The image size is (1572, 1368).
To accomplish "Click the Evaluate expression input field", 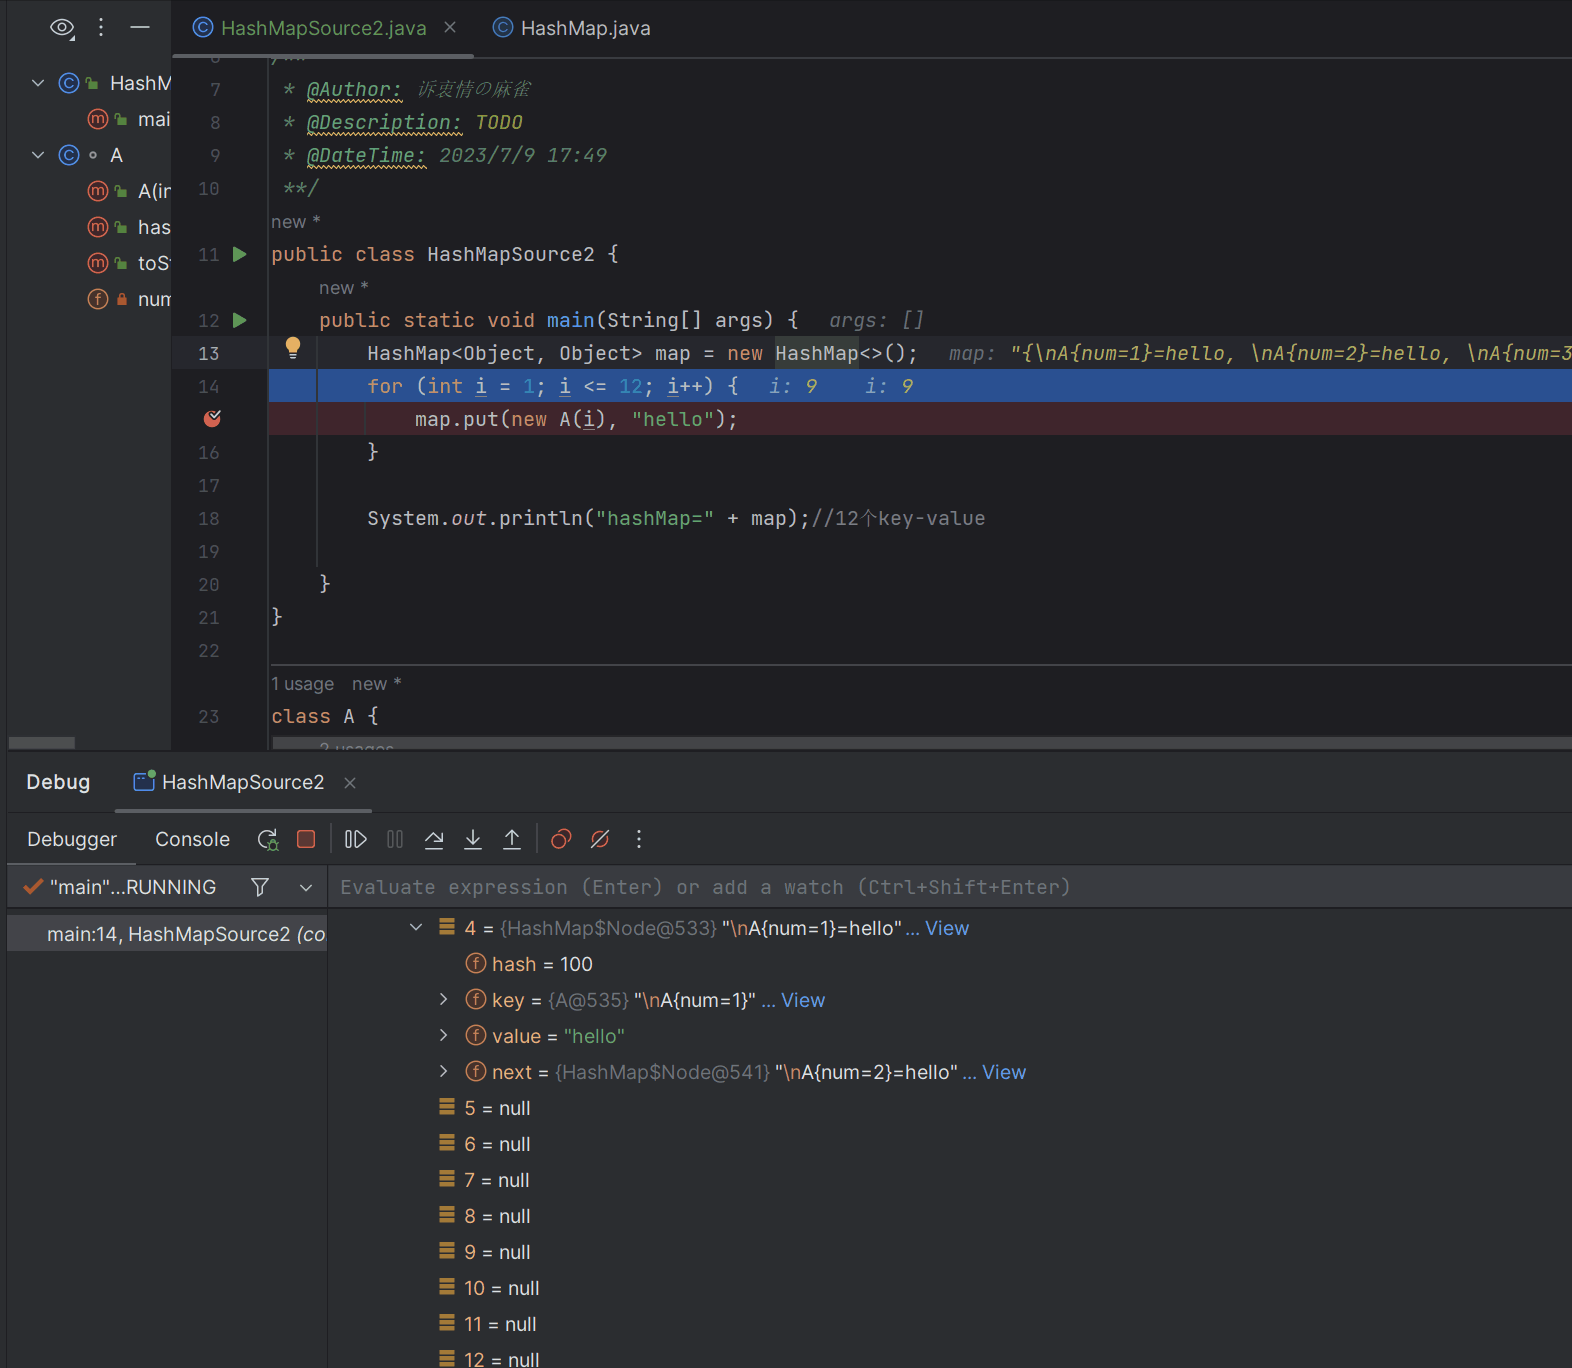I will pos(950,887).
